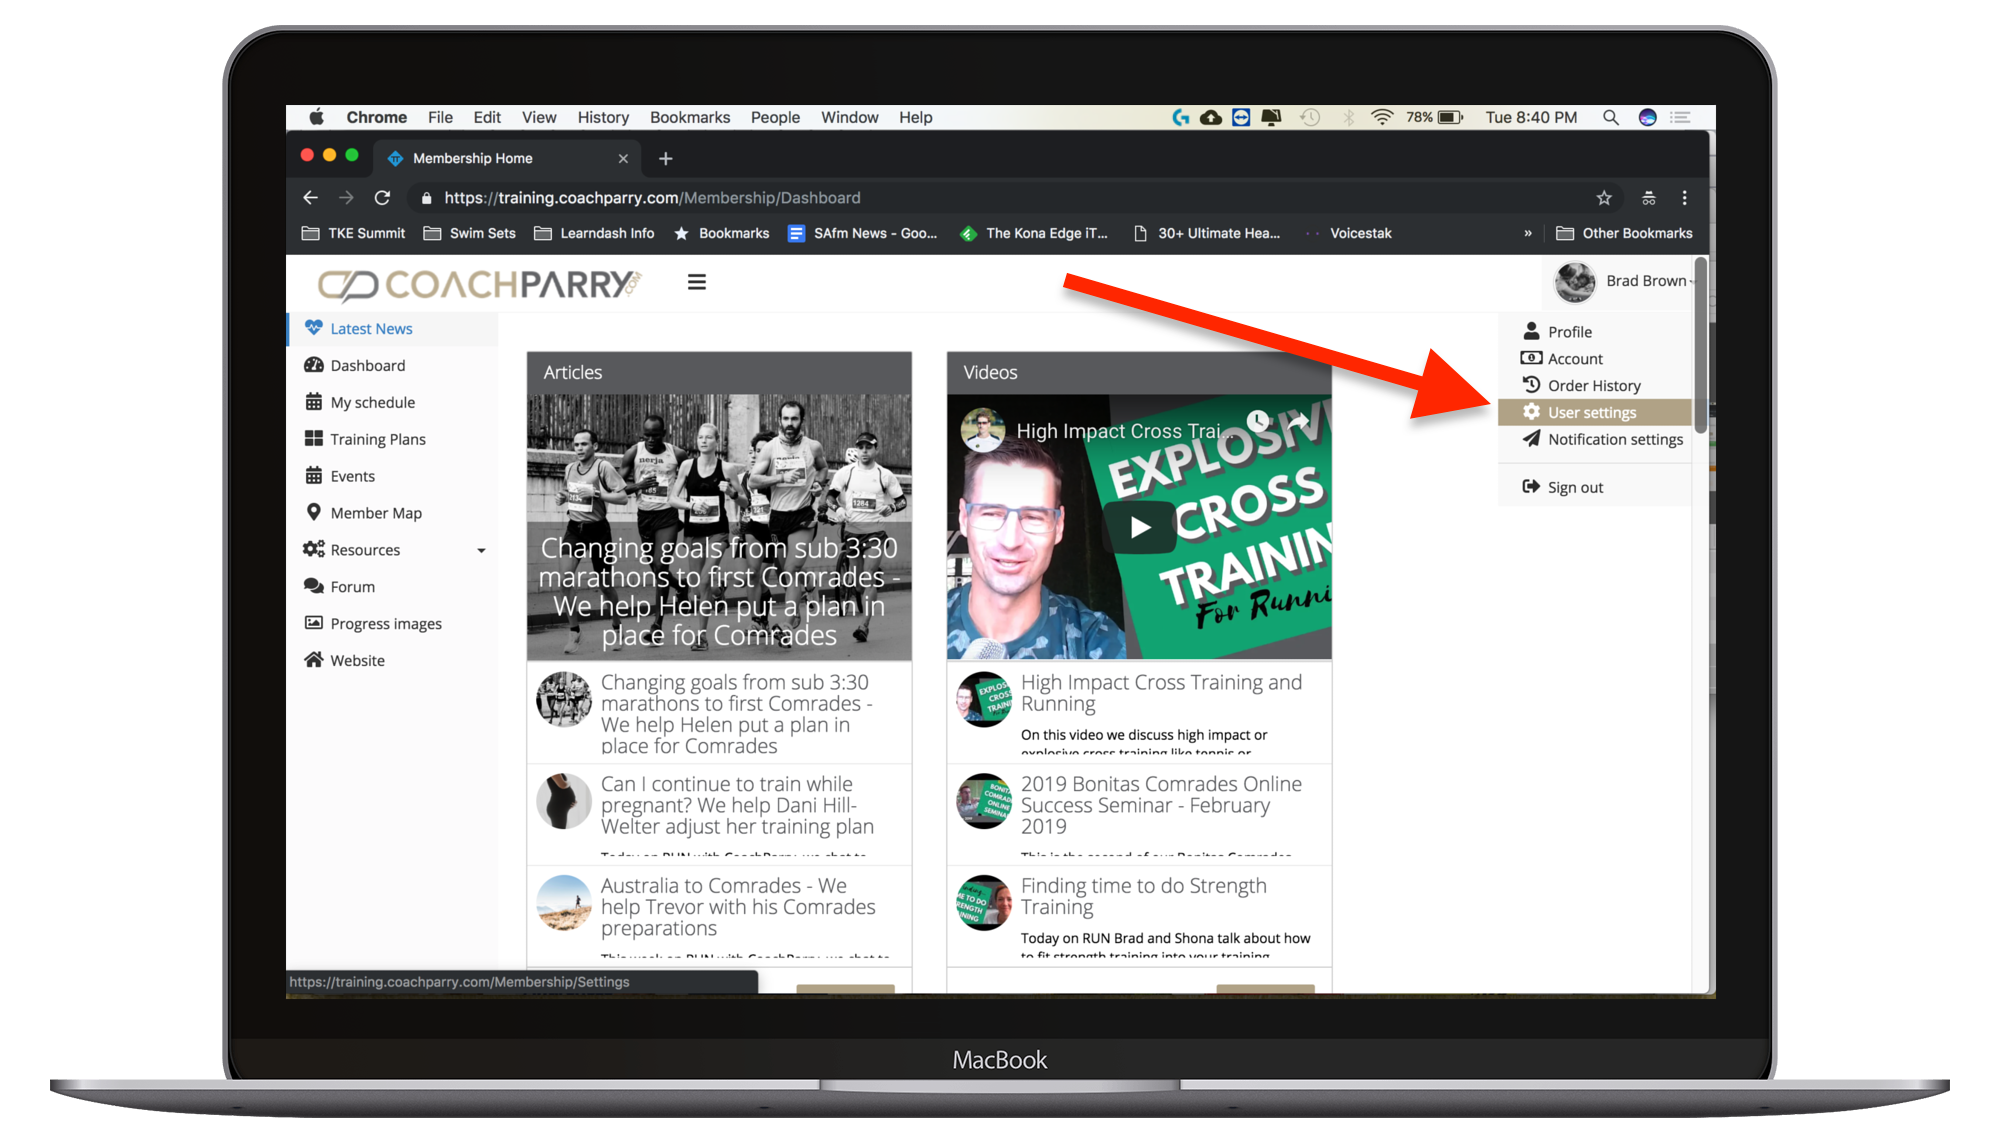Bookmark this page with star icon
The image size is (2000, 1146).
click(x=1604, y=198)
